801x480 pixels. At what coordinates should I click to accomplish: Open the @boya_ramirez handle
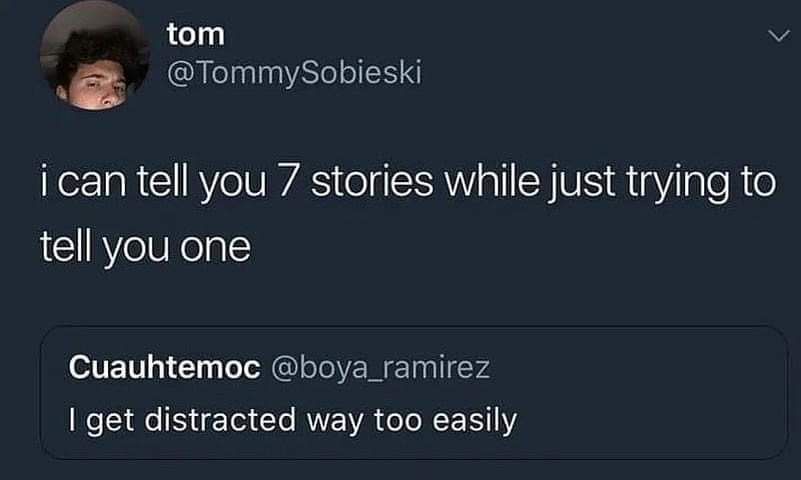click(381, 369)
